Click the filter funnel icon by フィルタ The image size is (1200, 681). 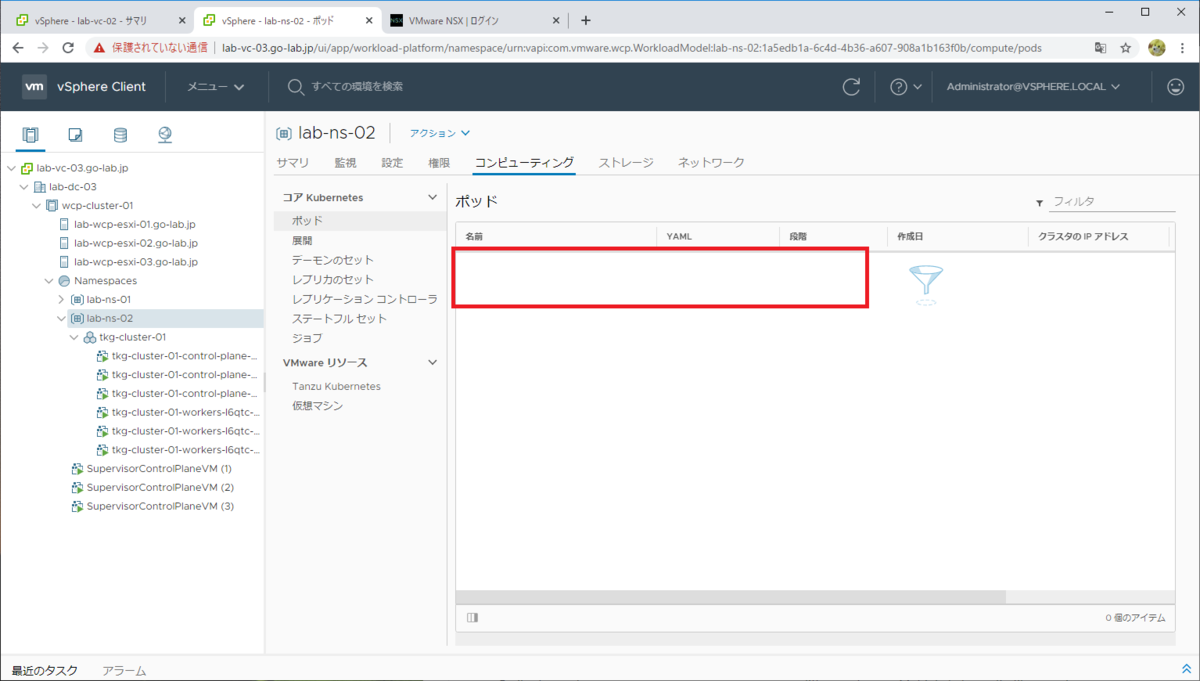tap(1039, 203)
